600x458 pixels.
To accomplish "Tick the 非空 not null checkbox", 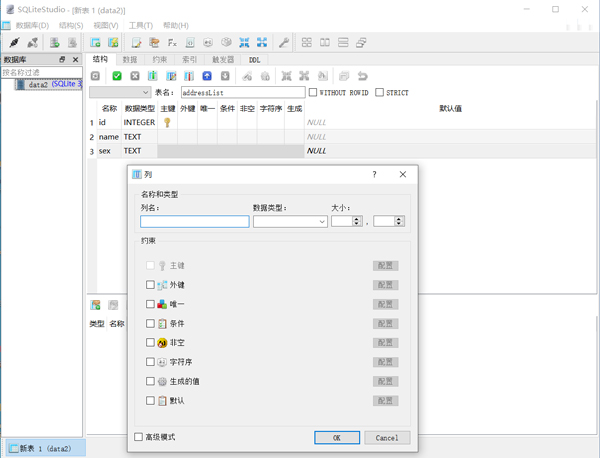I will click(x=151, y=343).
